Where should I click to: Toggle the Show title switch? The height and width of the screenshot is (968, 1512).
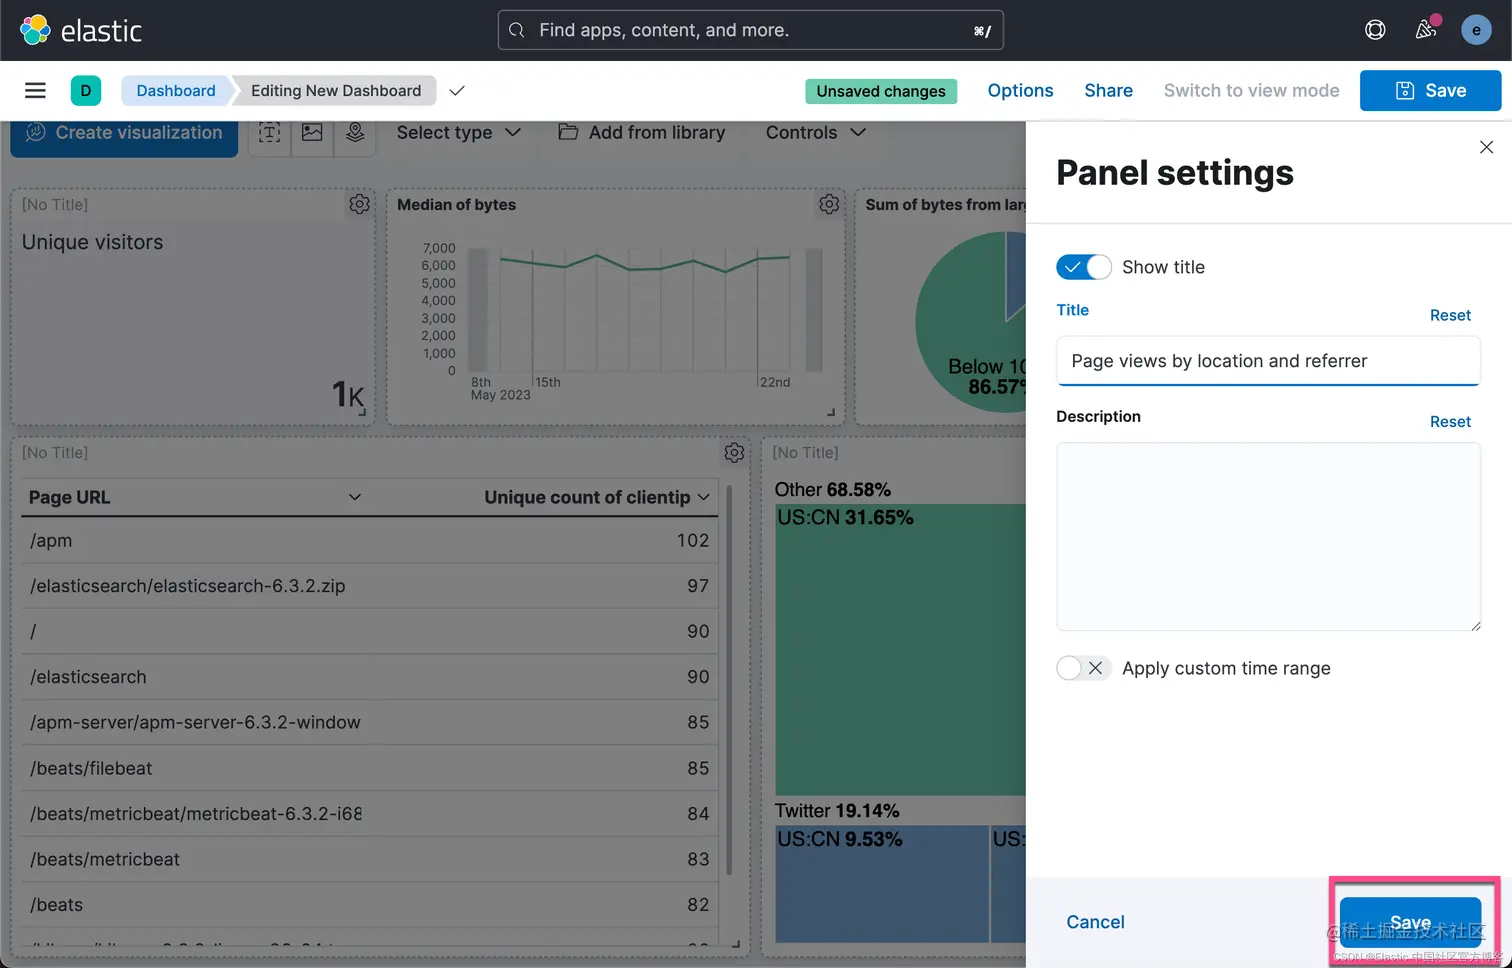pyautogui.click(x=1083, y=267)
